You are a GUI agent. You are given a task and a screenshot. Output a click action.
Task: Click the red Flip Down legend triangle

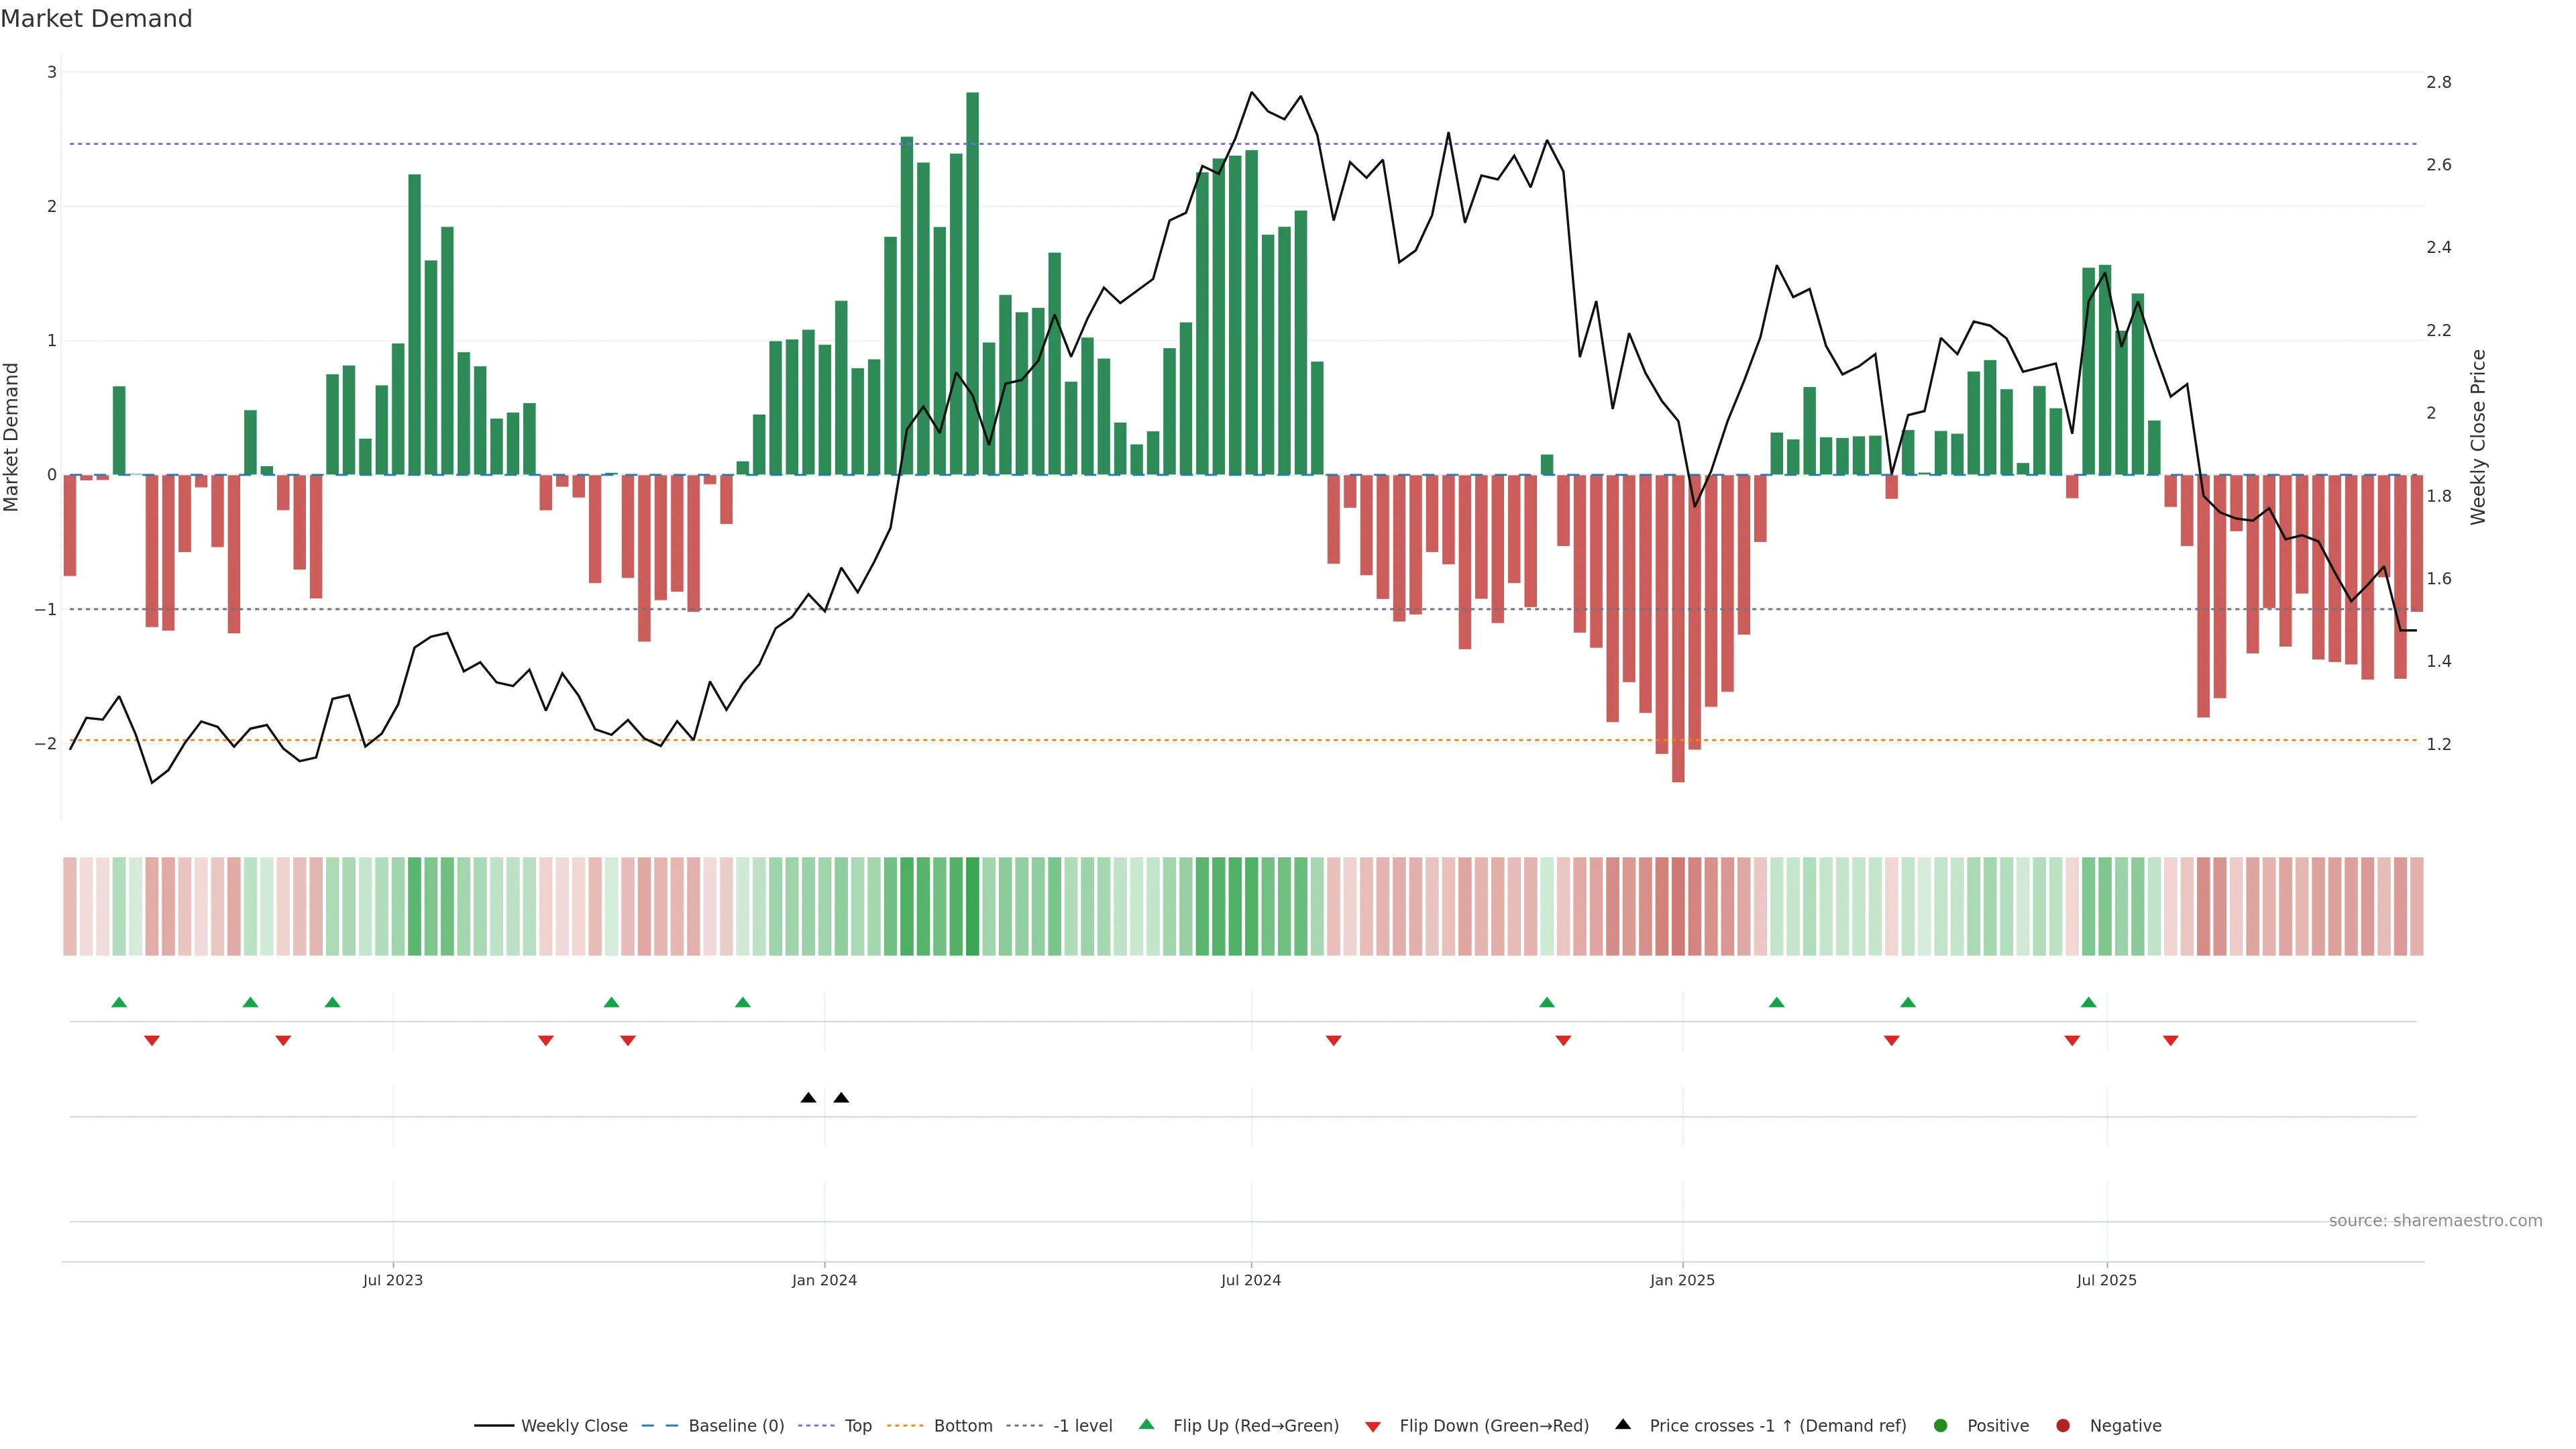[x=1373, y=1426]
